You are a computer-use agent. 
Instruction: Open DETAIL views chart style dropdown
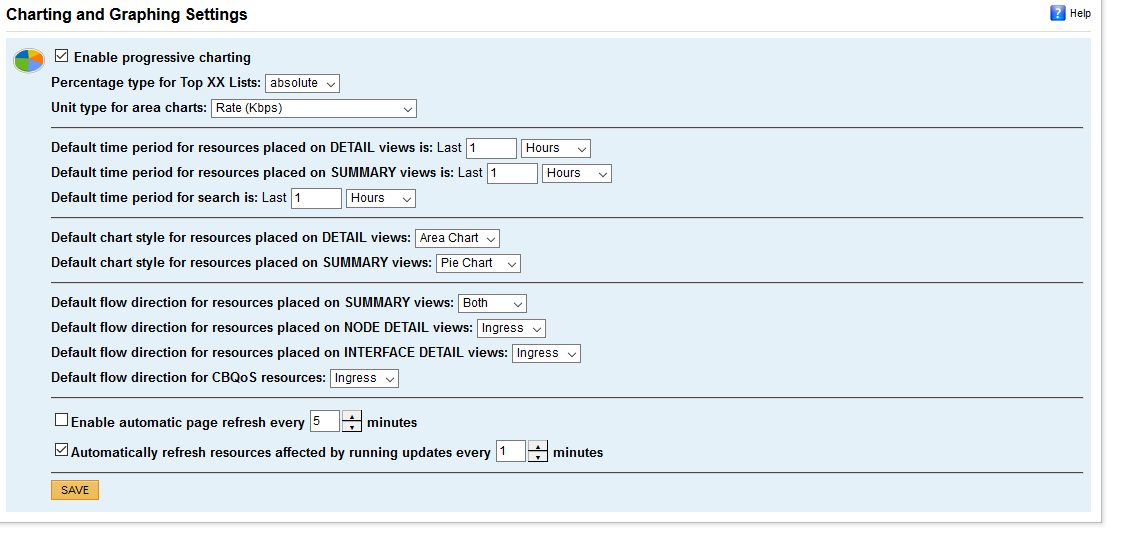pyautogui.click(x=457, y=238)
